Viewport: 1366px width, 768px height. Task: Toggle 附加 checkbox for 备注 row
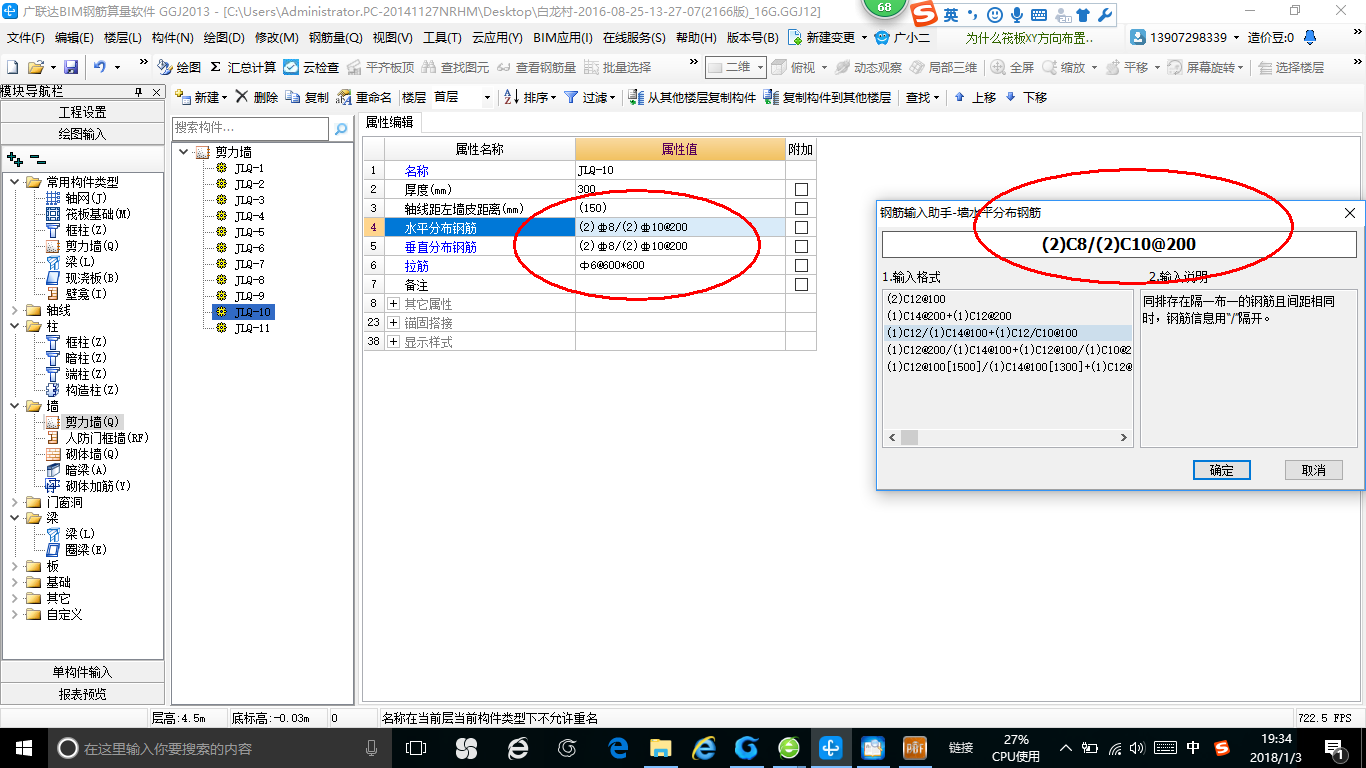click(x=801, y=284)
